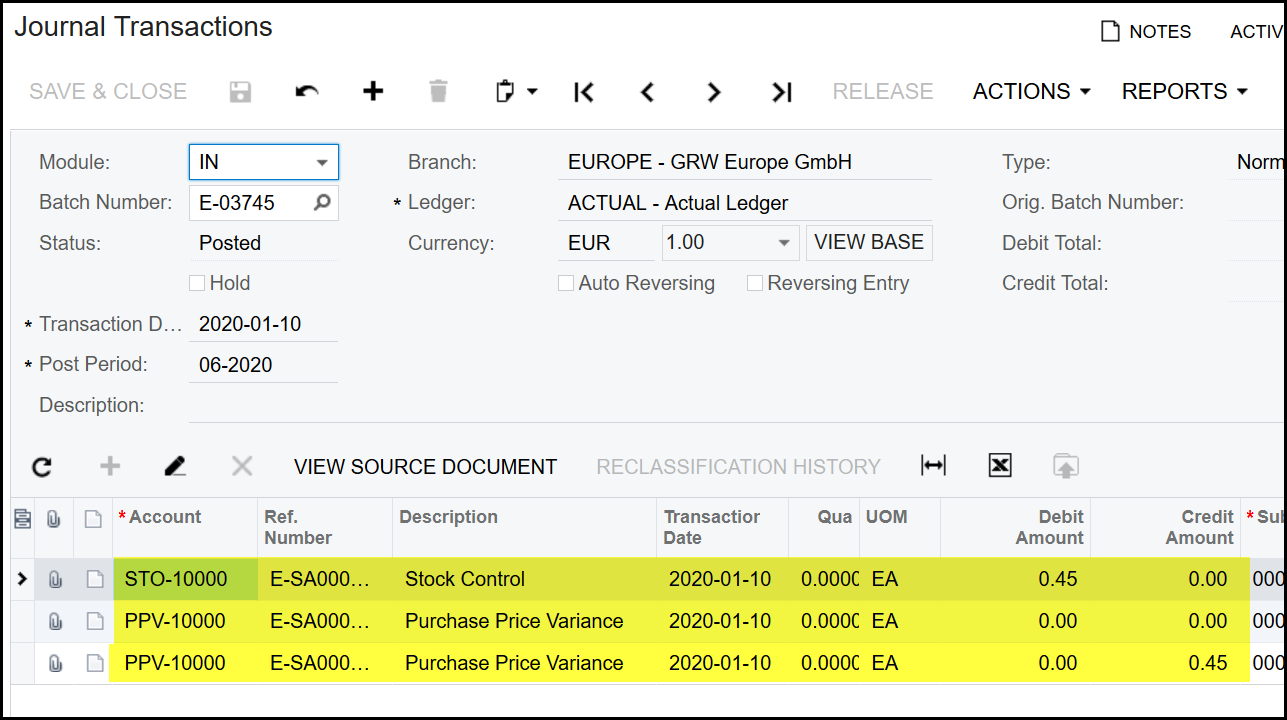Viewport: 1287px width, 720px height.
Task: Open the clipboard dropdown arrow
Action: (532, 92)
